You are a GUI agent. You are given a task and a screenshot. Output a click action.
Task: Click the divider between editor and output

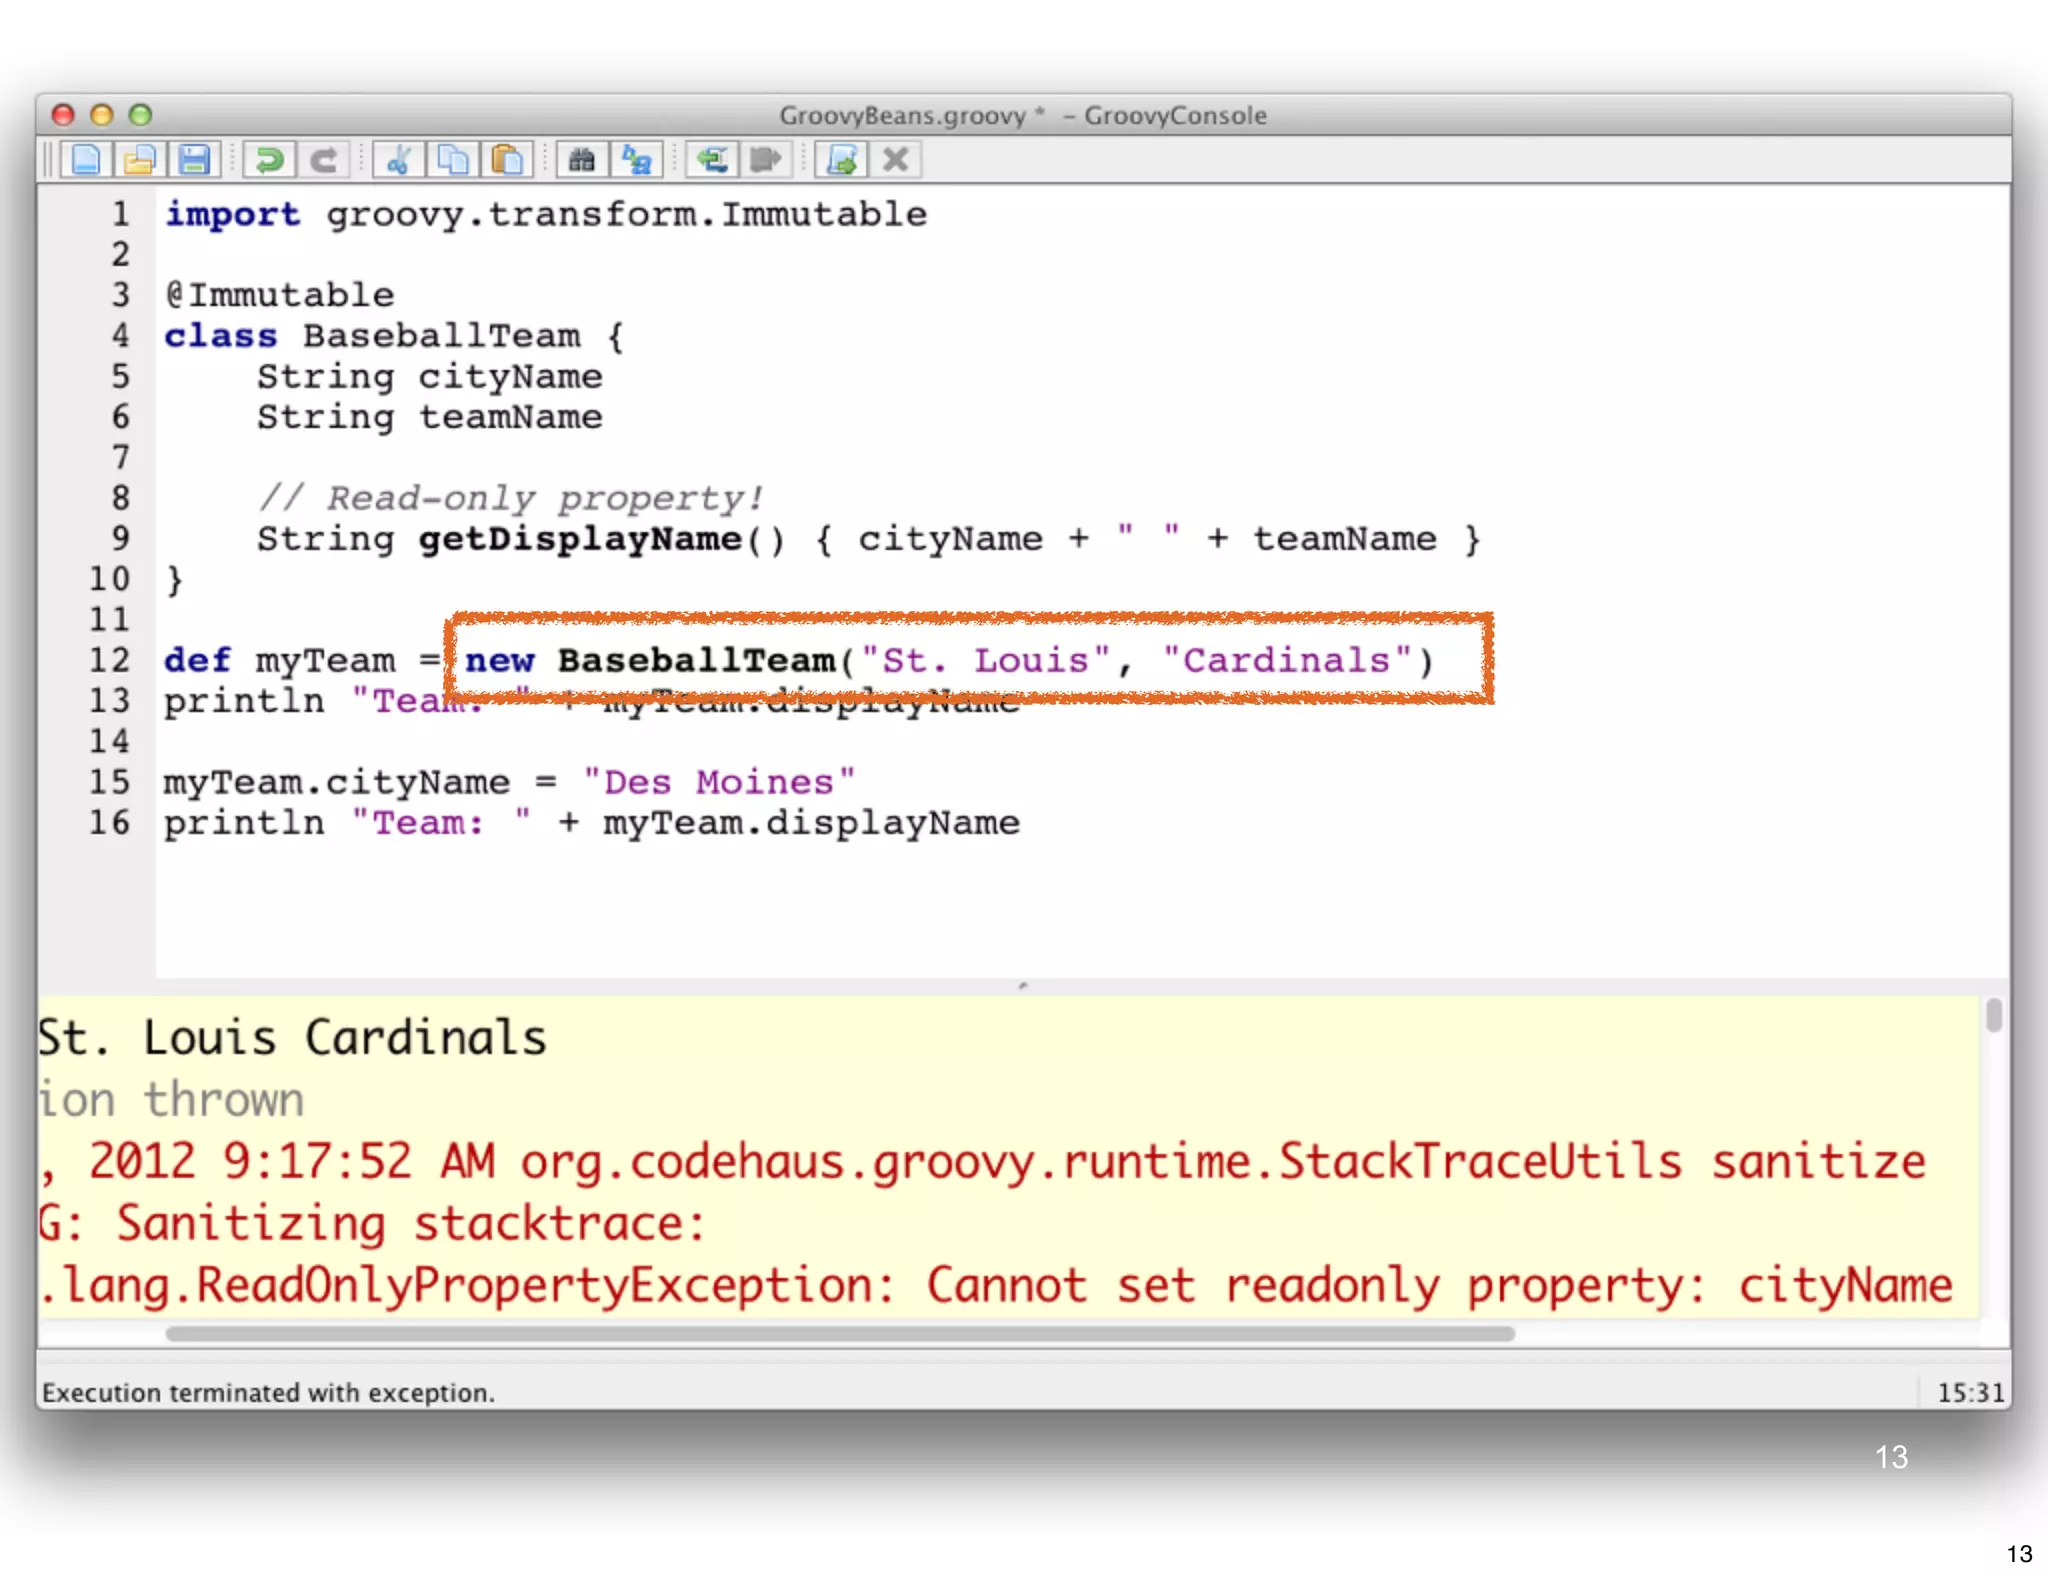tap(1022, 986)
